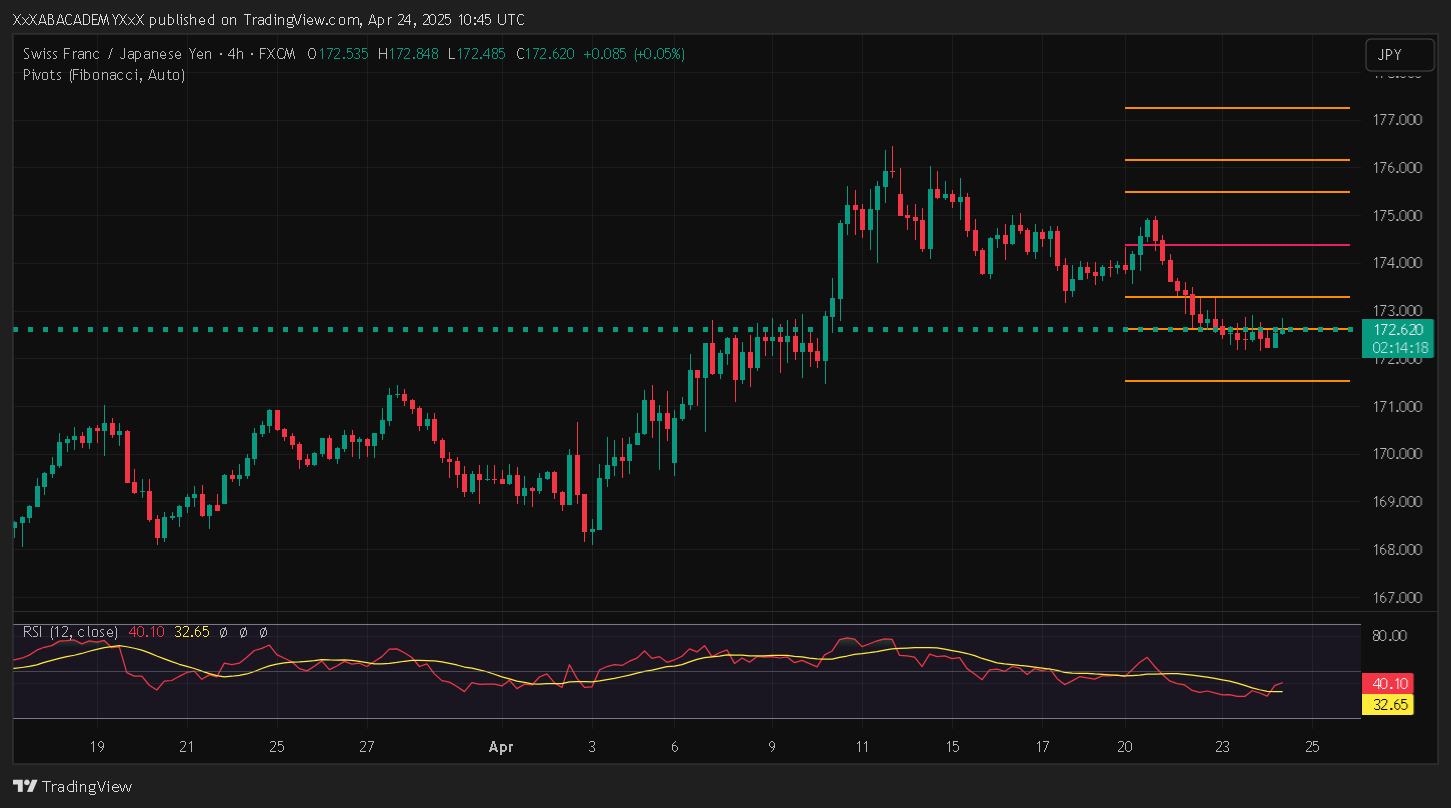Click the topmost orange pivot resistance line
This screenshot has width=1451, height=808.
pyautogui.click(x=1236, y=108)
